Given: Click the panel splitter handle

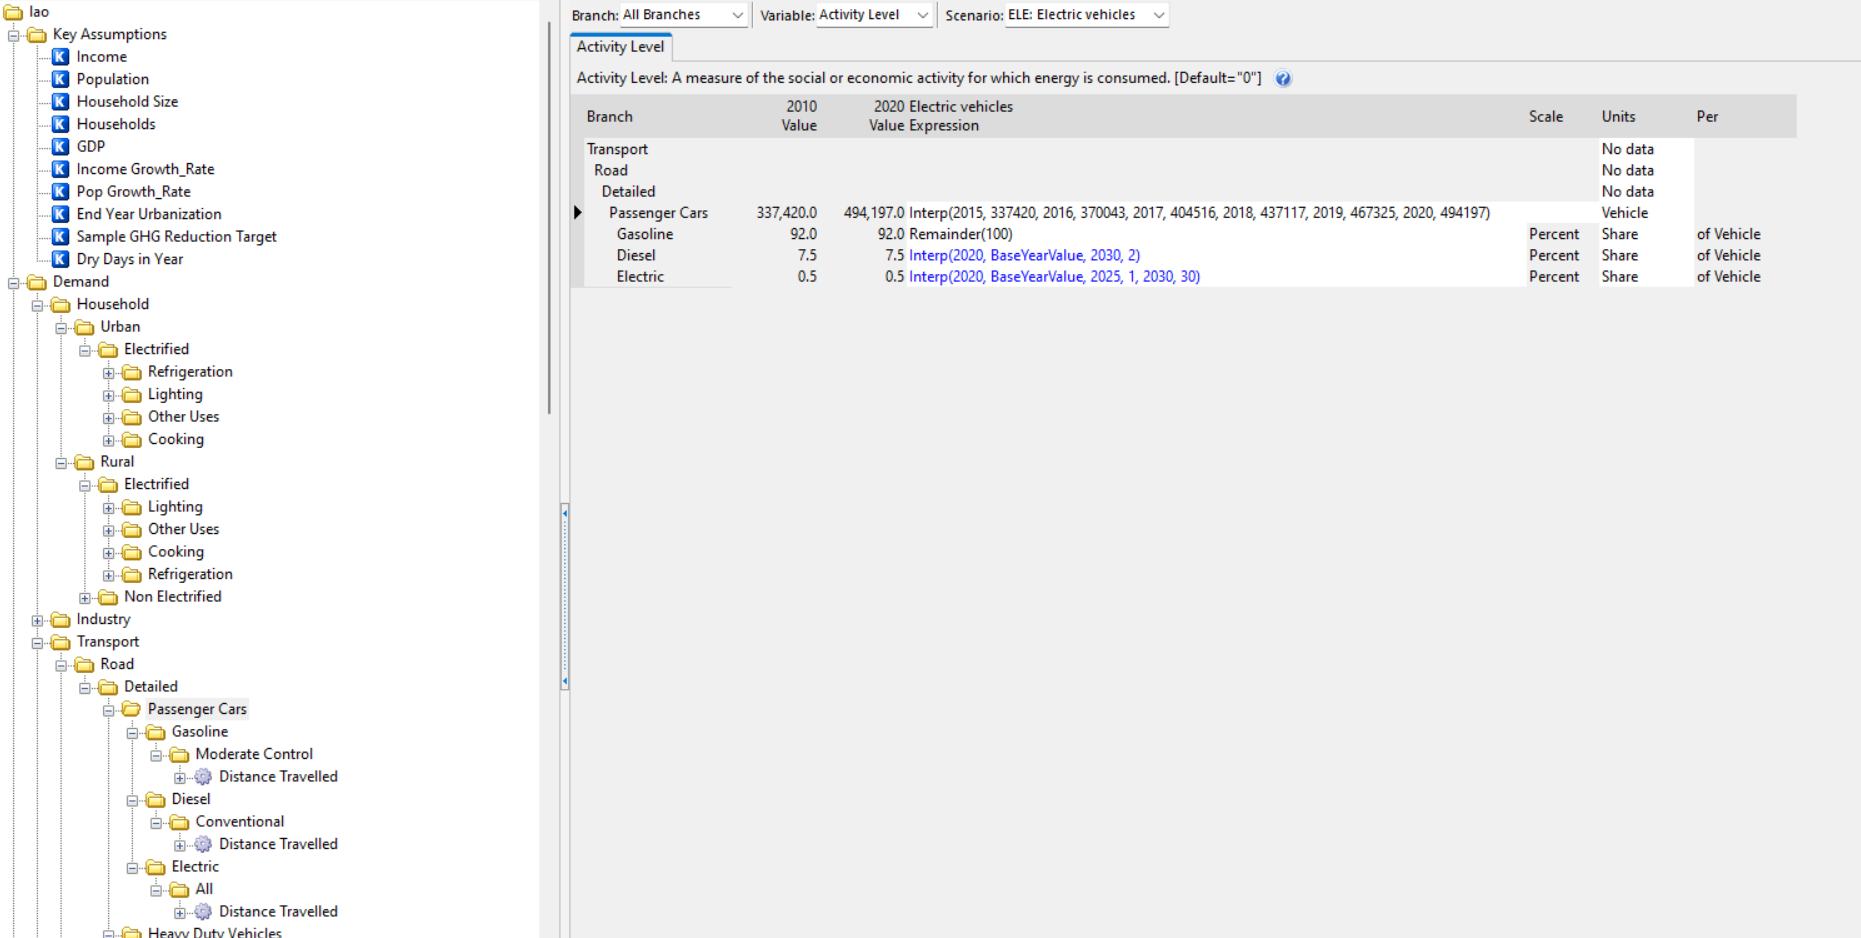Looking at the screenshot, I should click(565, 597).
